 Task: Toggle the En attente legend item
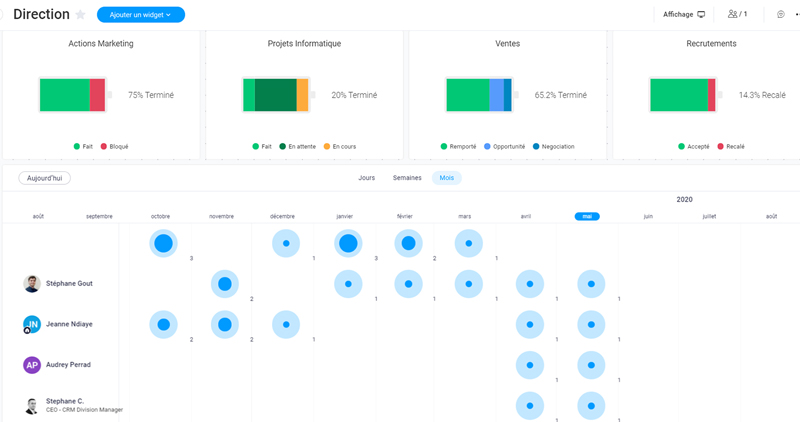point(298,146)
